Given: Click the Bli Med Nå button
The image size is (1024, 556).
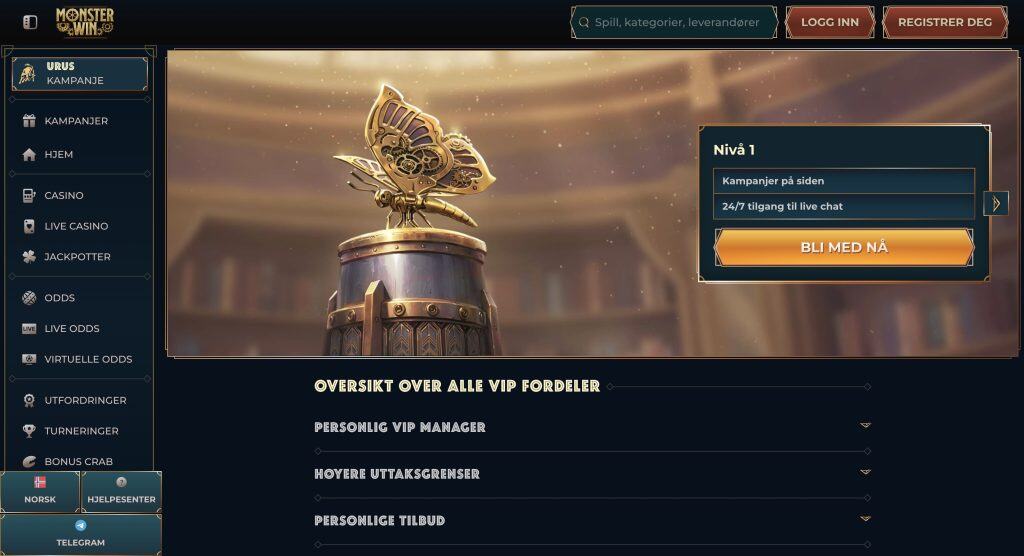Looking at the screenshot, I should (x=844, y=248).
